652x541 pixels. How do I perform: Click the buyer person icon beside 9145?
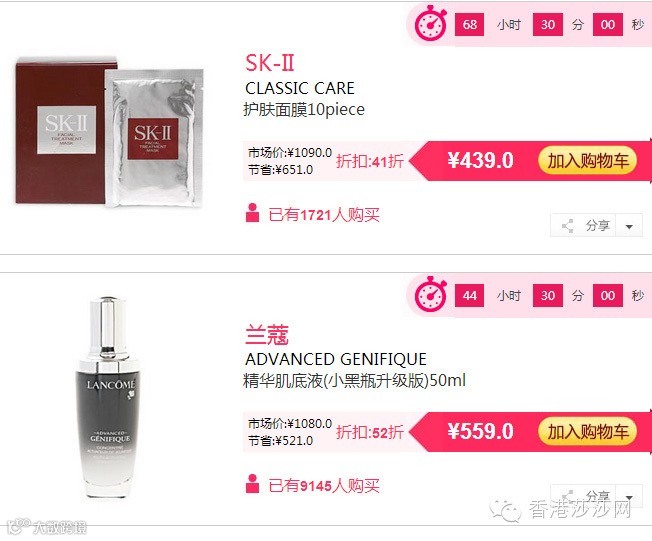click(x=252, y=484)
